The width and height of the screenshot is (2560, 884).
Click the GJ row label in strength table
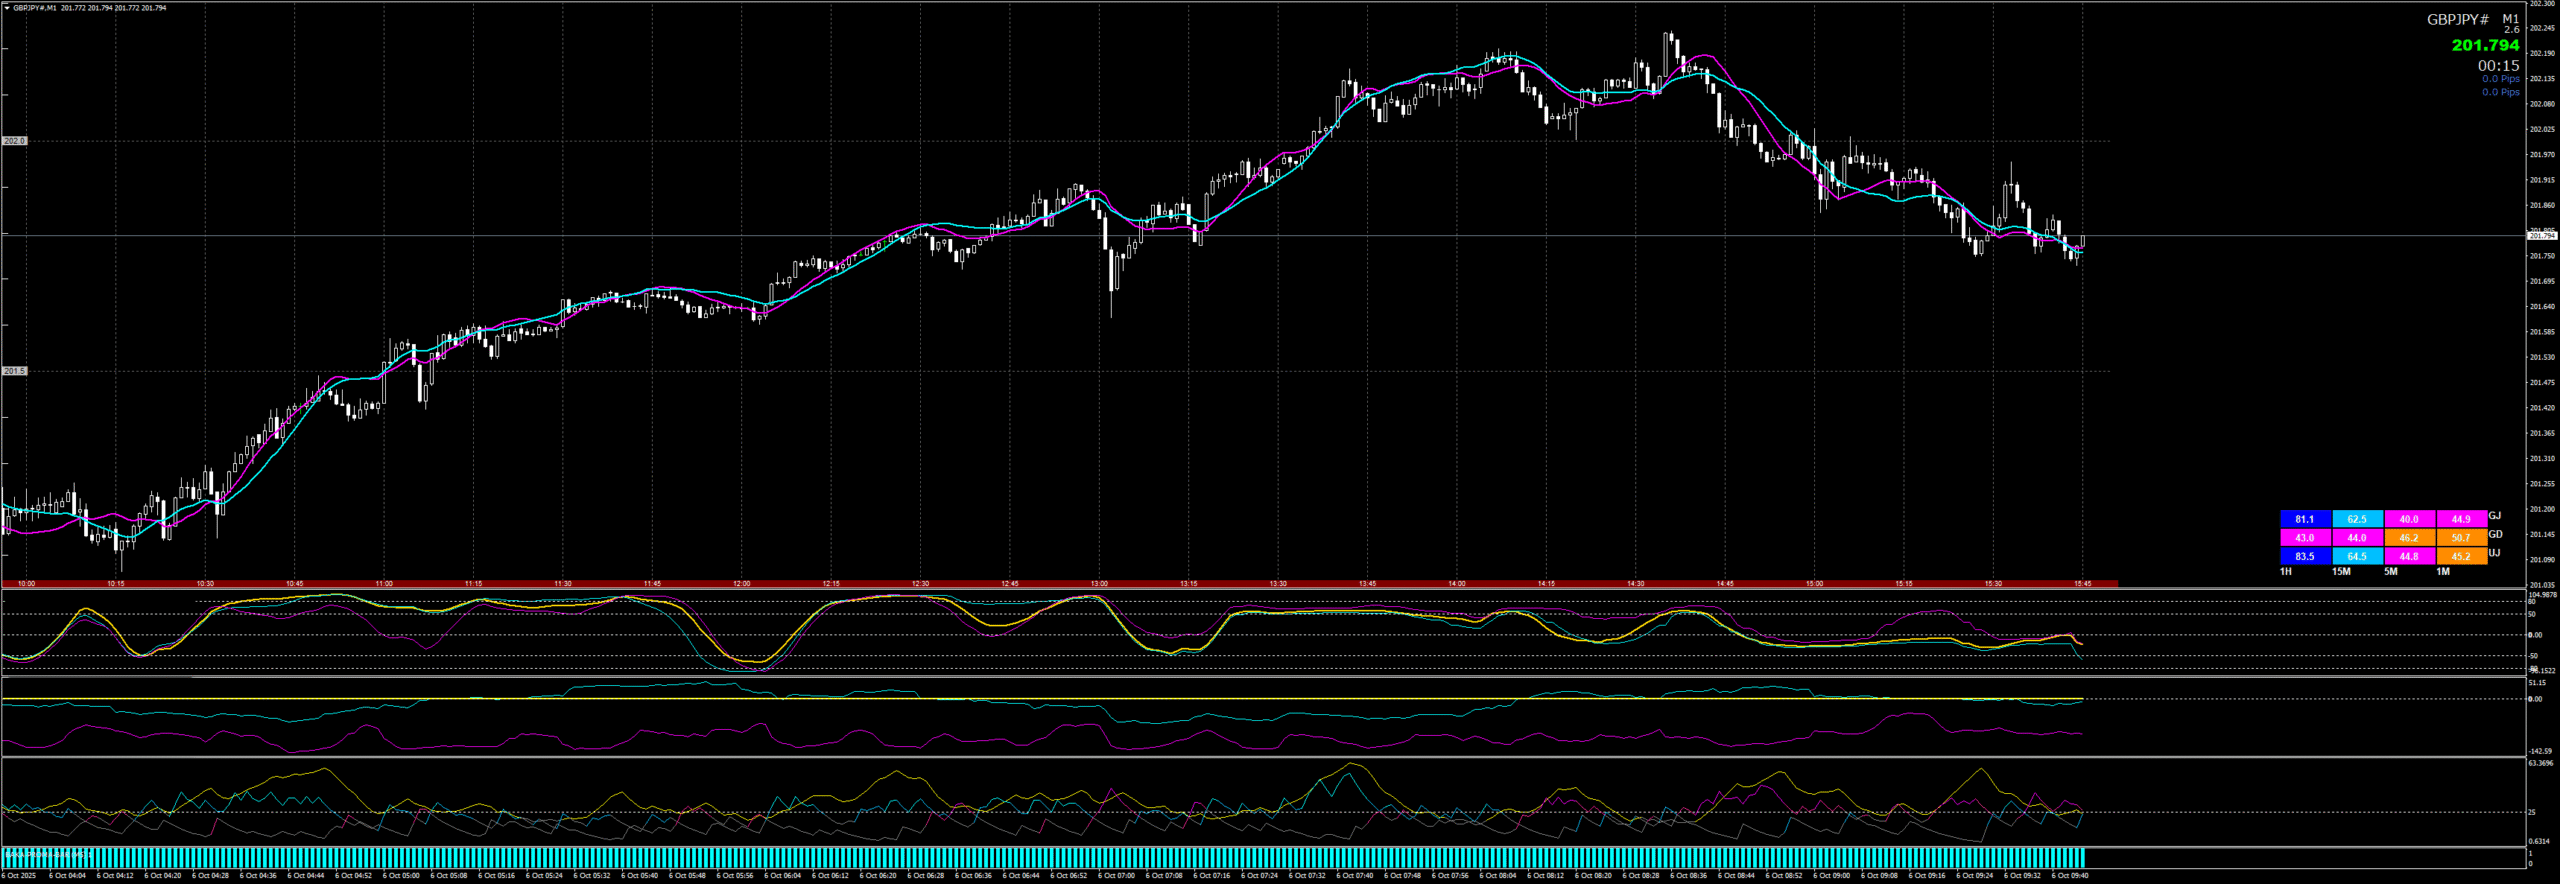(2494, 516)
